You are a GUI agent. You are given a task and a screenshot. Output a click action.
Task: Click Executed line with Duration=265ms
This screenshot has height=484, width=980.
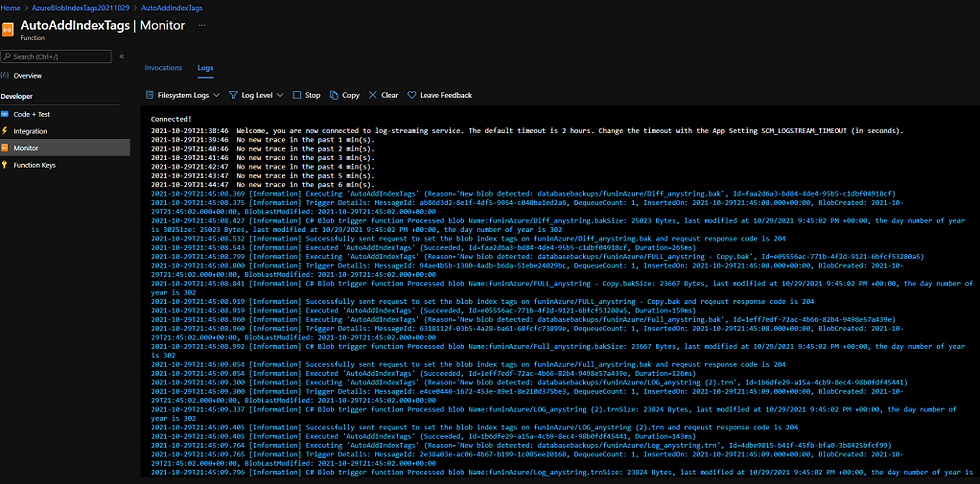coord(424,248)
